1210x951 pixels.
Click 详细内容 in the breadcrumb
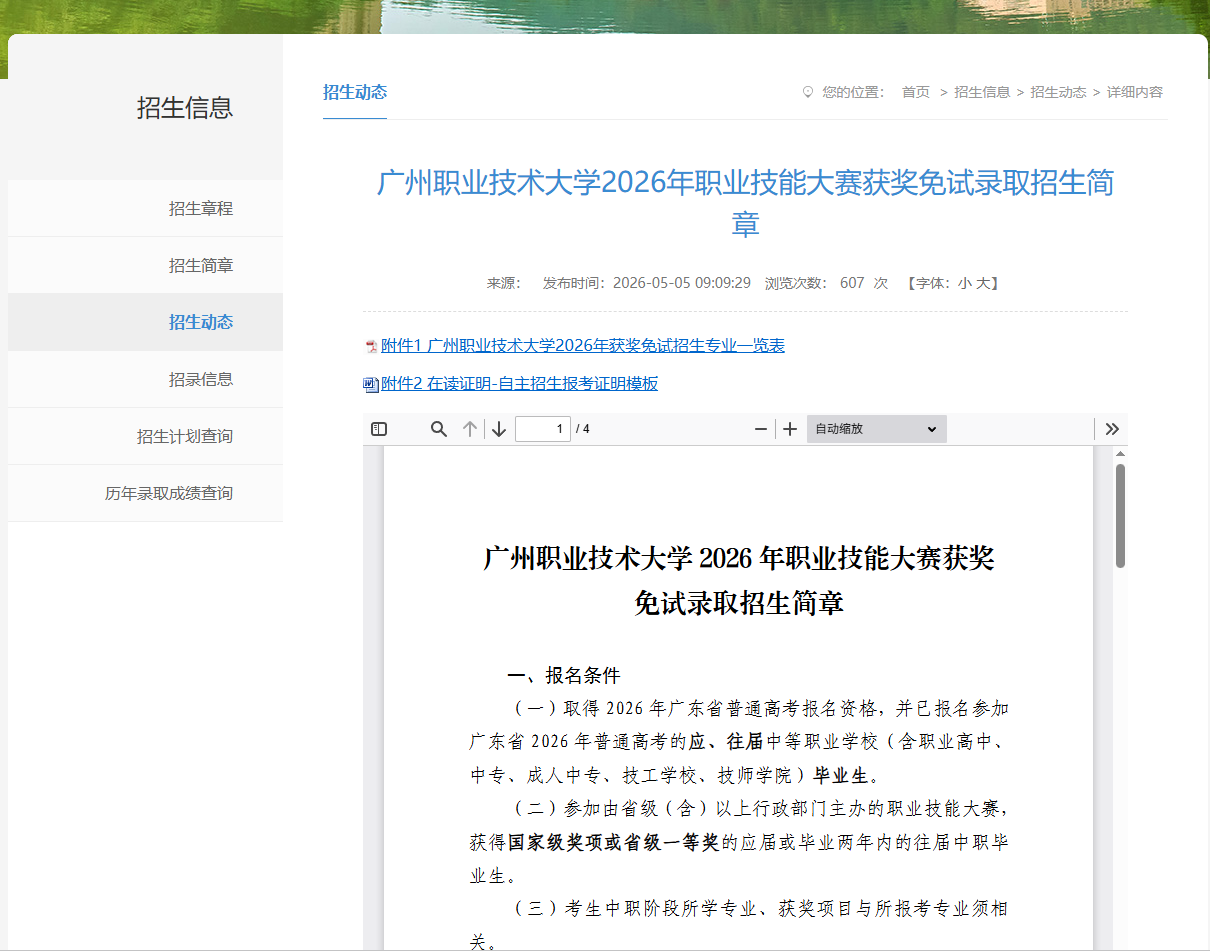tap(1135, 92)
